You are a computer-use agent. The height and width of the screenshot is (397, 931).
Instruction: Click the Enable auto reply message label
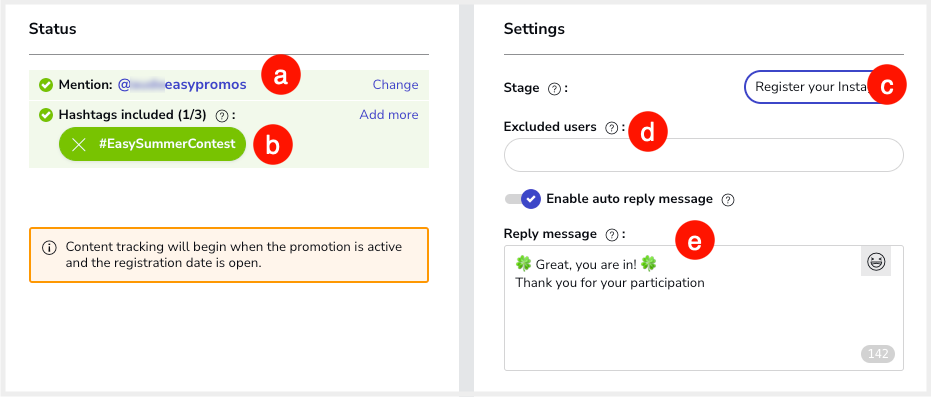point(629,199)
